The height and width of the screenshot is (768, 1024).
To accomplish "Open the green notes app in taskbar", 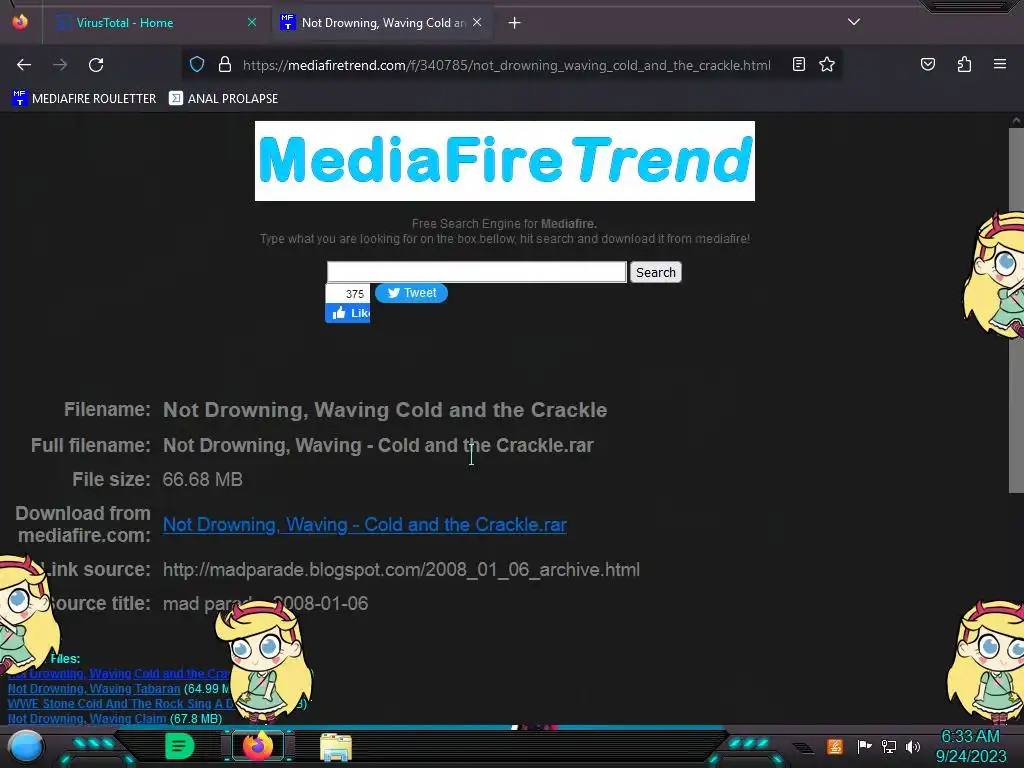I will 180,746.
